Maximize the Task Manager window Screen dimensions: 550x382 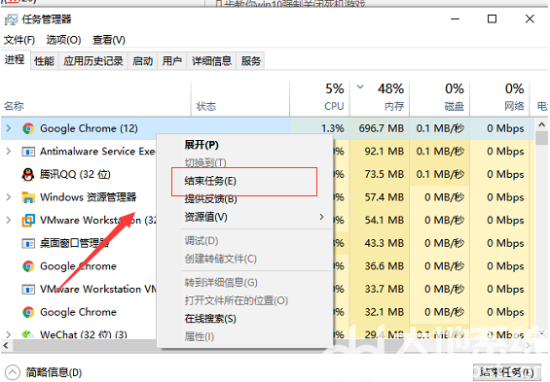point(492,19)
